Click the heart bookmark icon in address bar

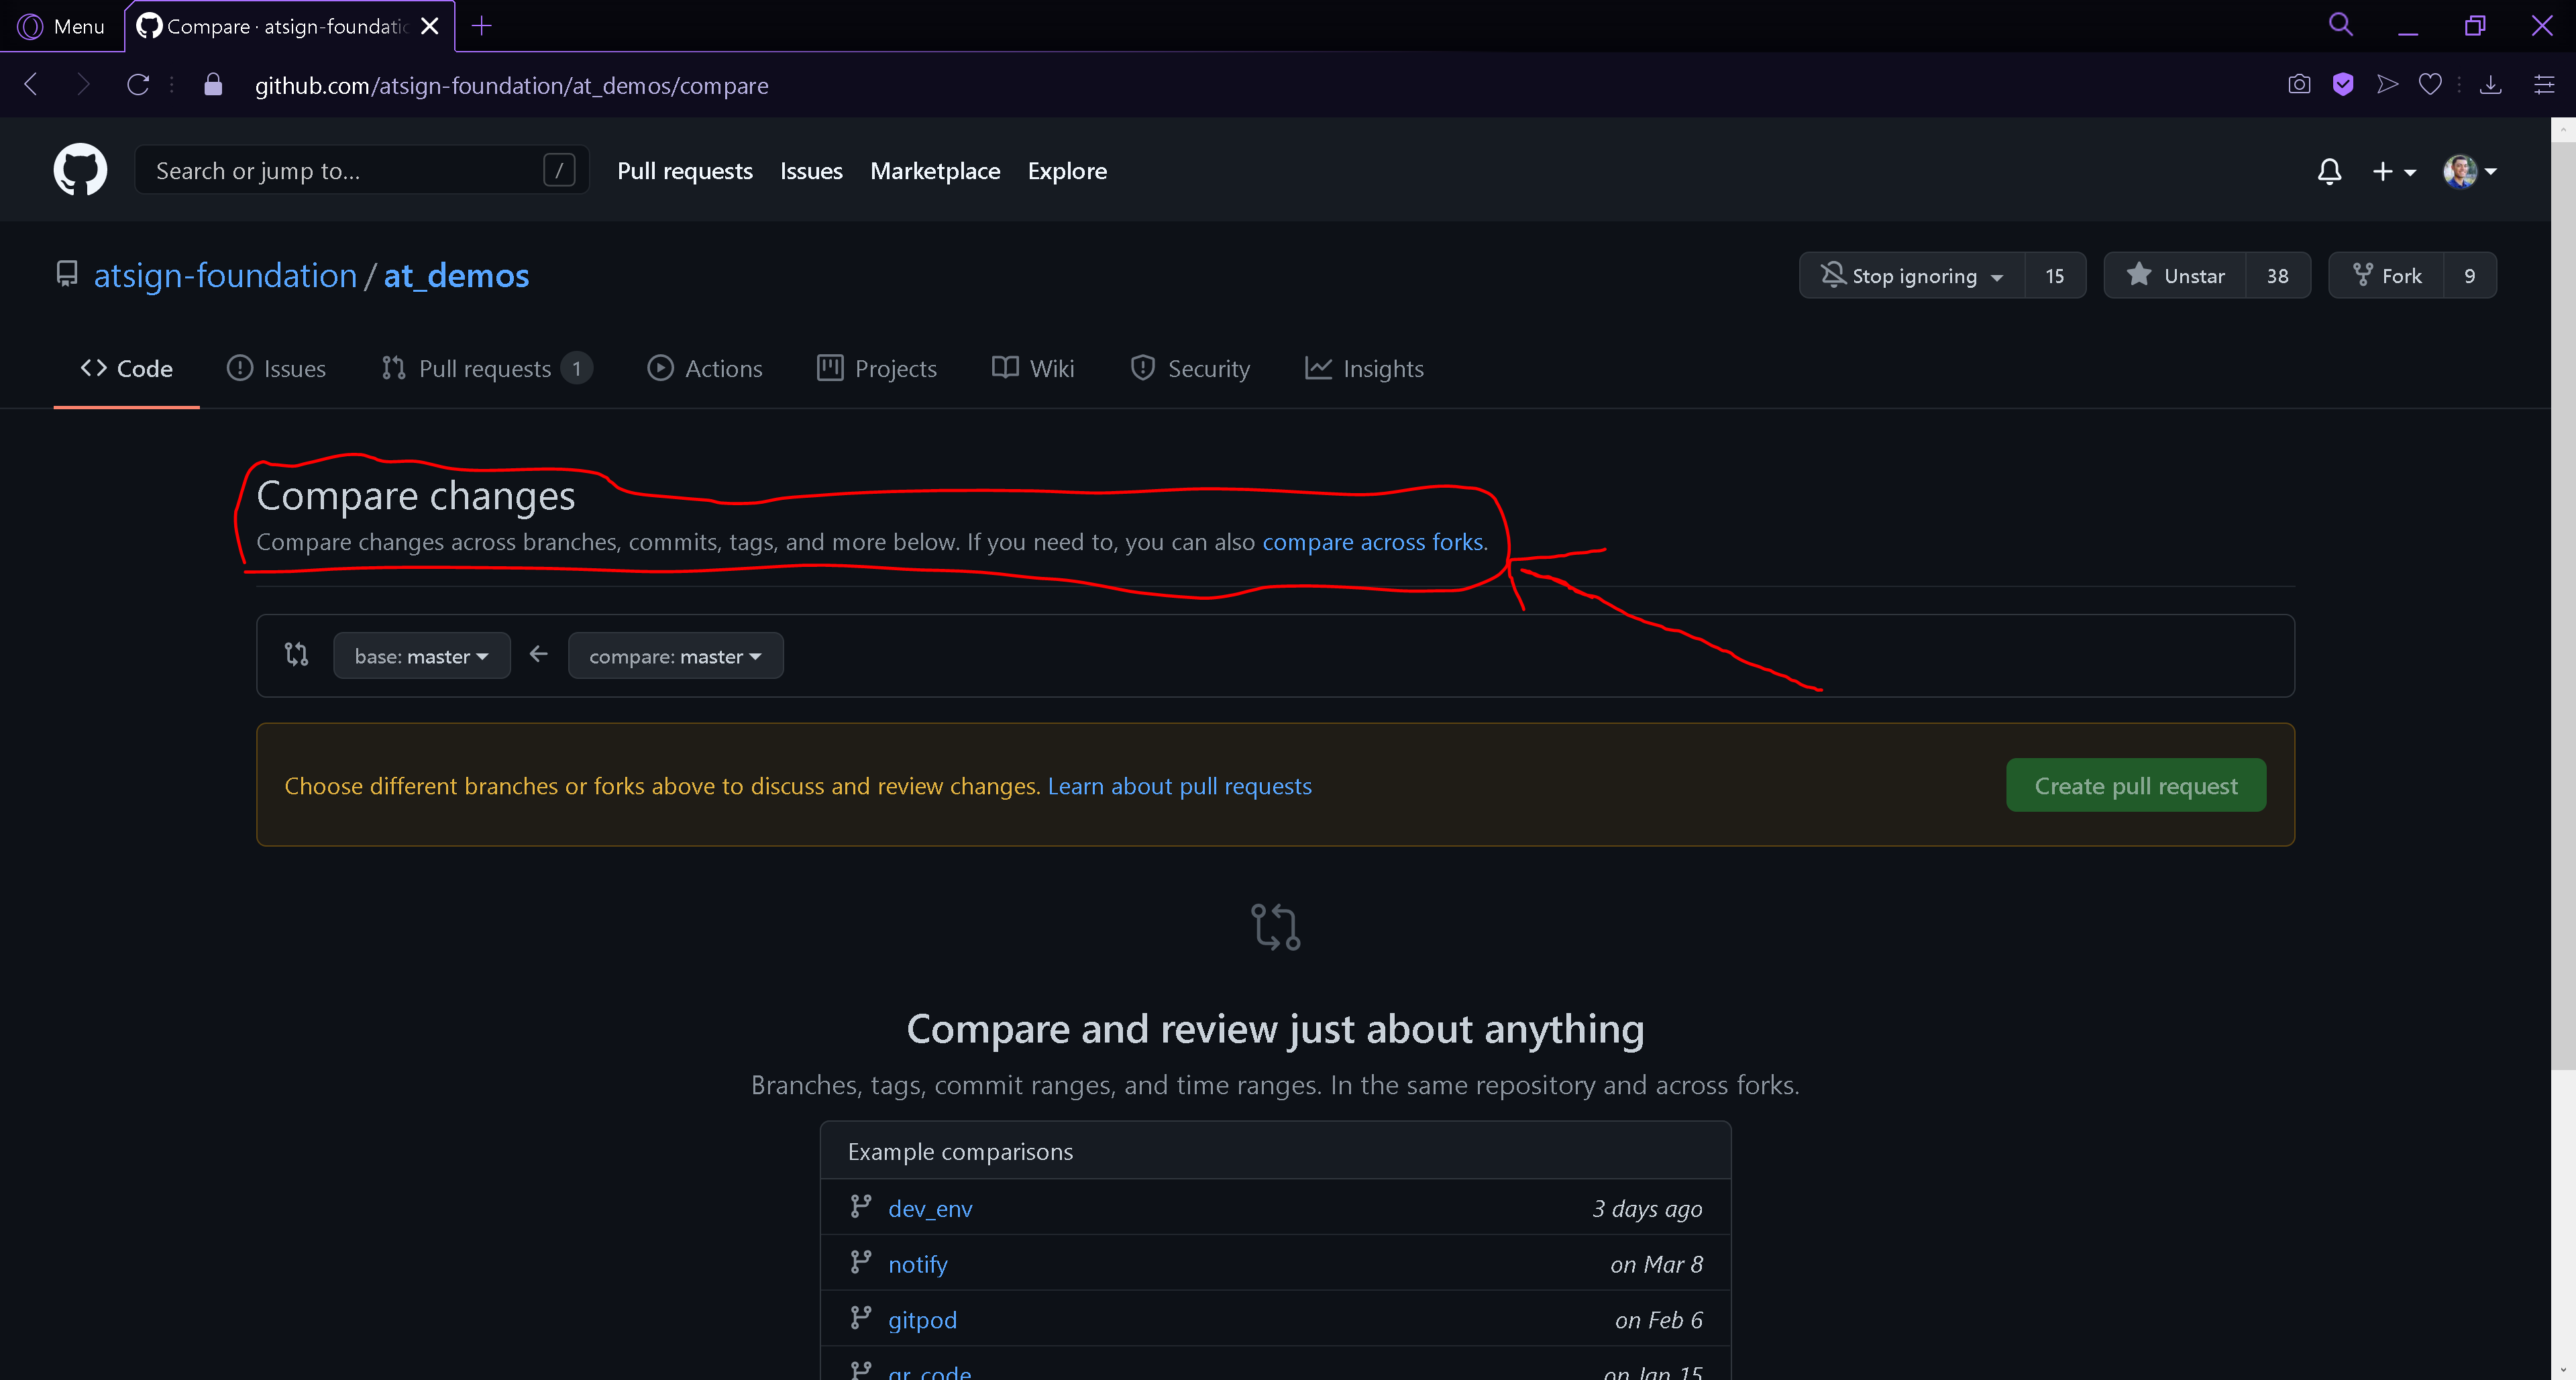click(2430, 85)
